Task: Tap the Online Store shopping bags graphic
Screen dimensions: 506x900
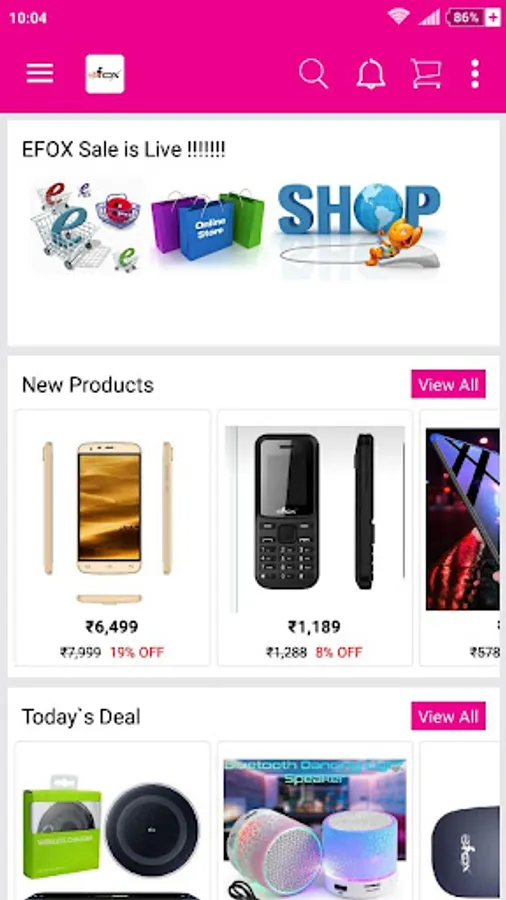Action: [207, 224]
